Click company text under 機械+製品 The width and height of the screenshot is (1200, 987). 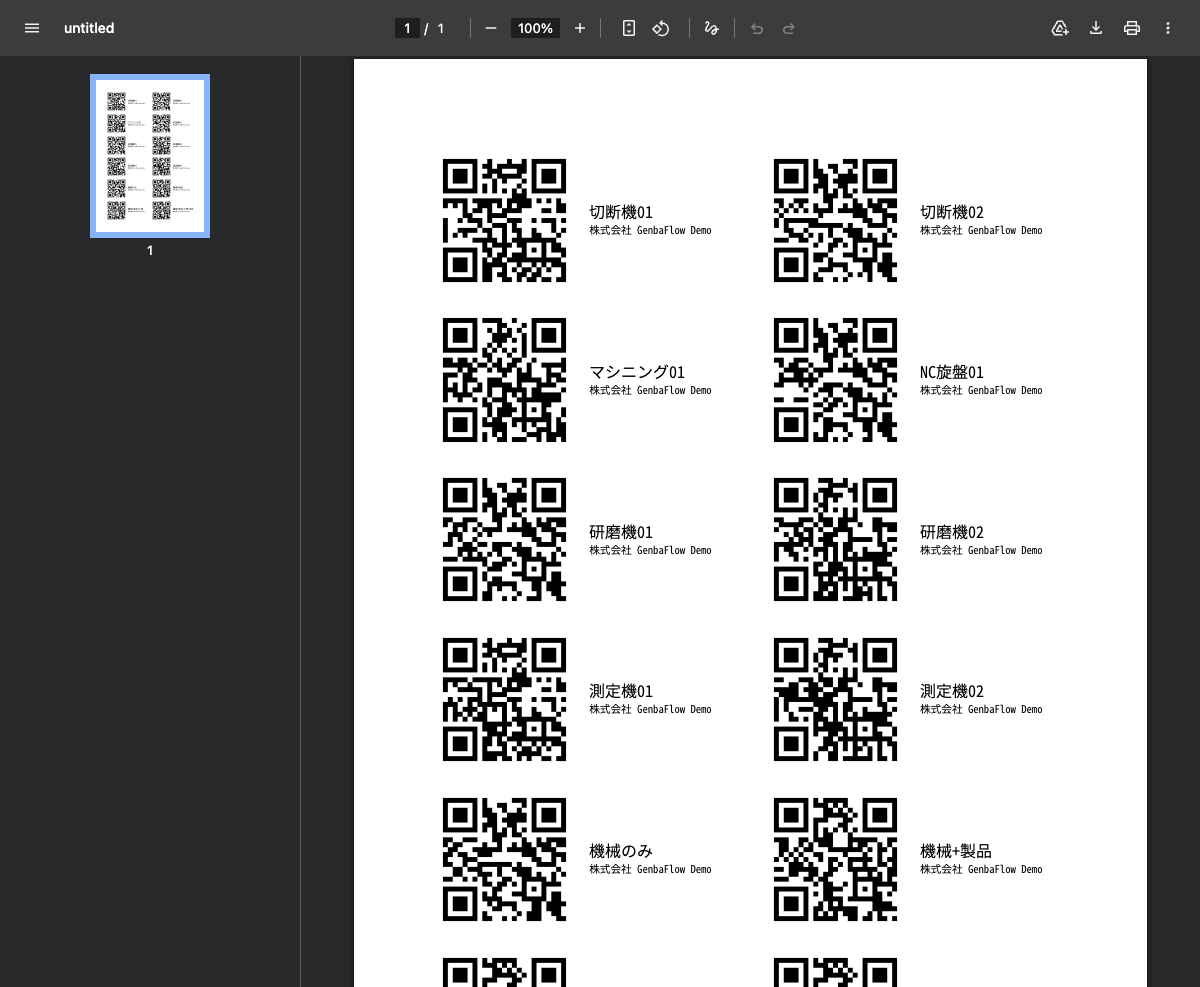(x=981, y=869)
